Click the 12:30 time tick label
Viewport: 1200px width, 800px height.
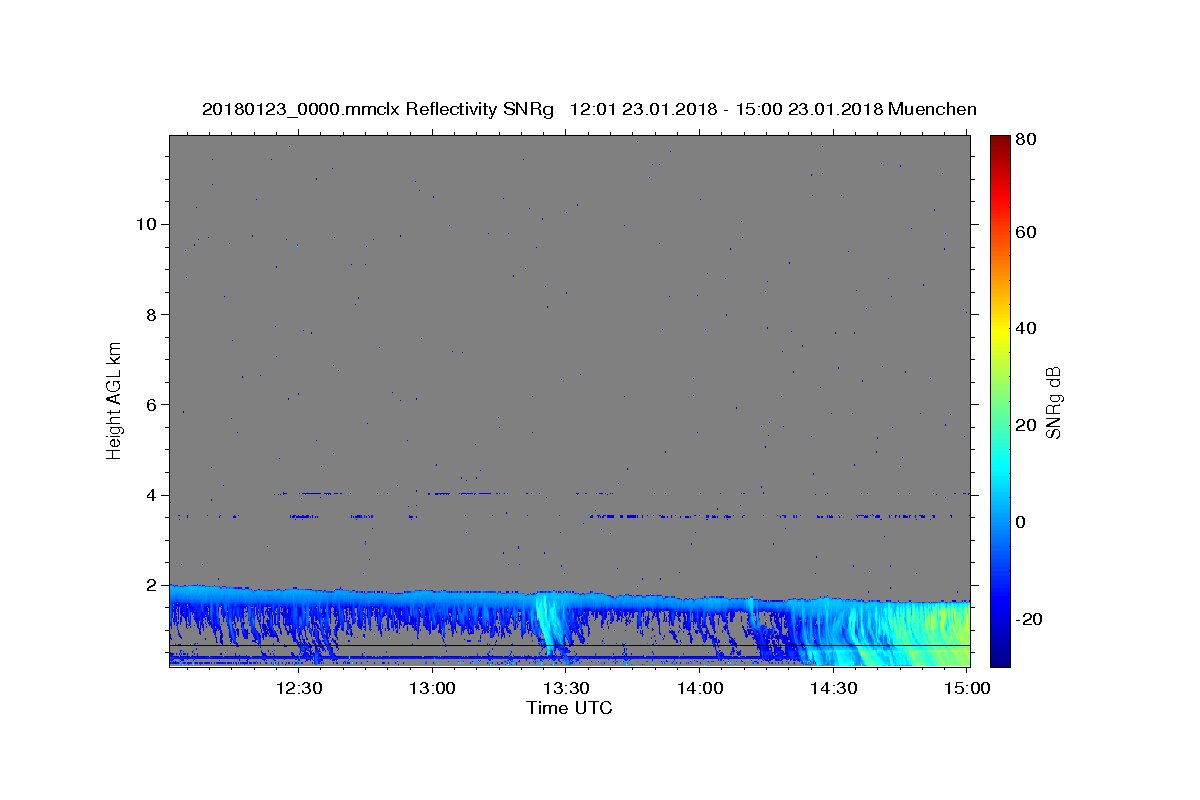pyautogui.click(x=298, y=688)
